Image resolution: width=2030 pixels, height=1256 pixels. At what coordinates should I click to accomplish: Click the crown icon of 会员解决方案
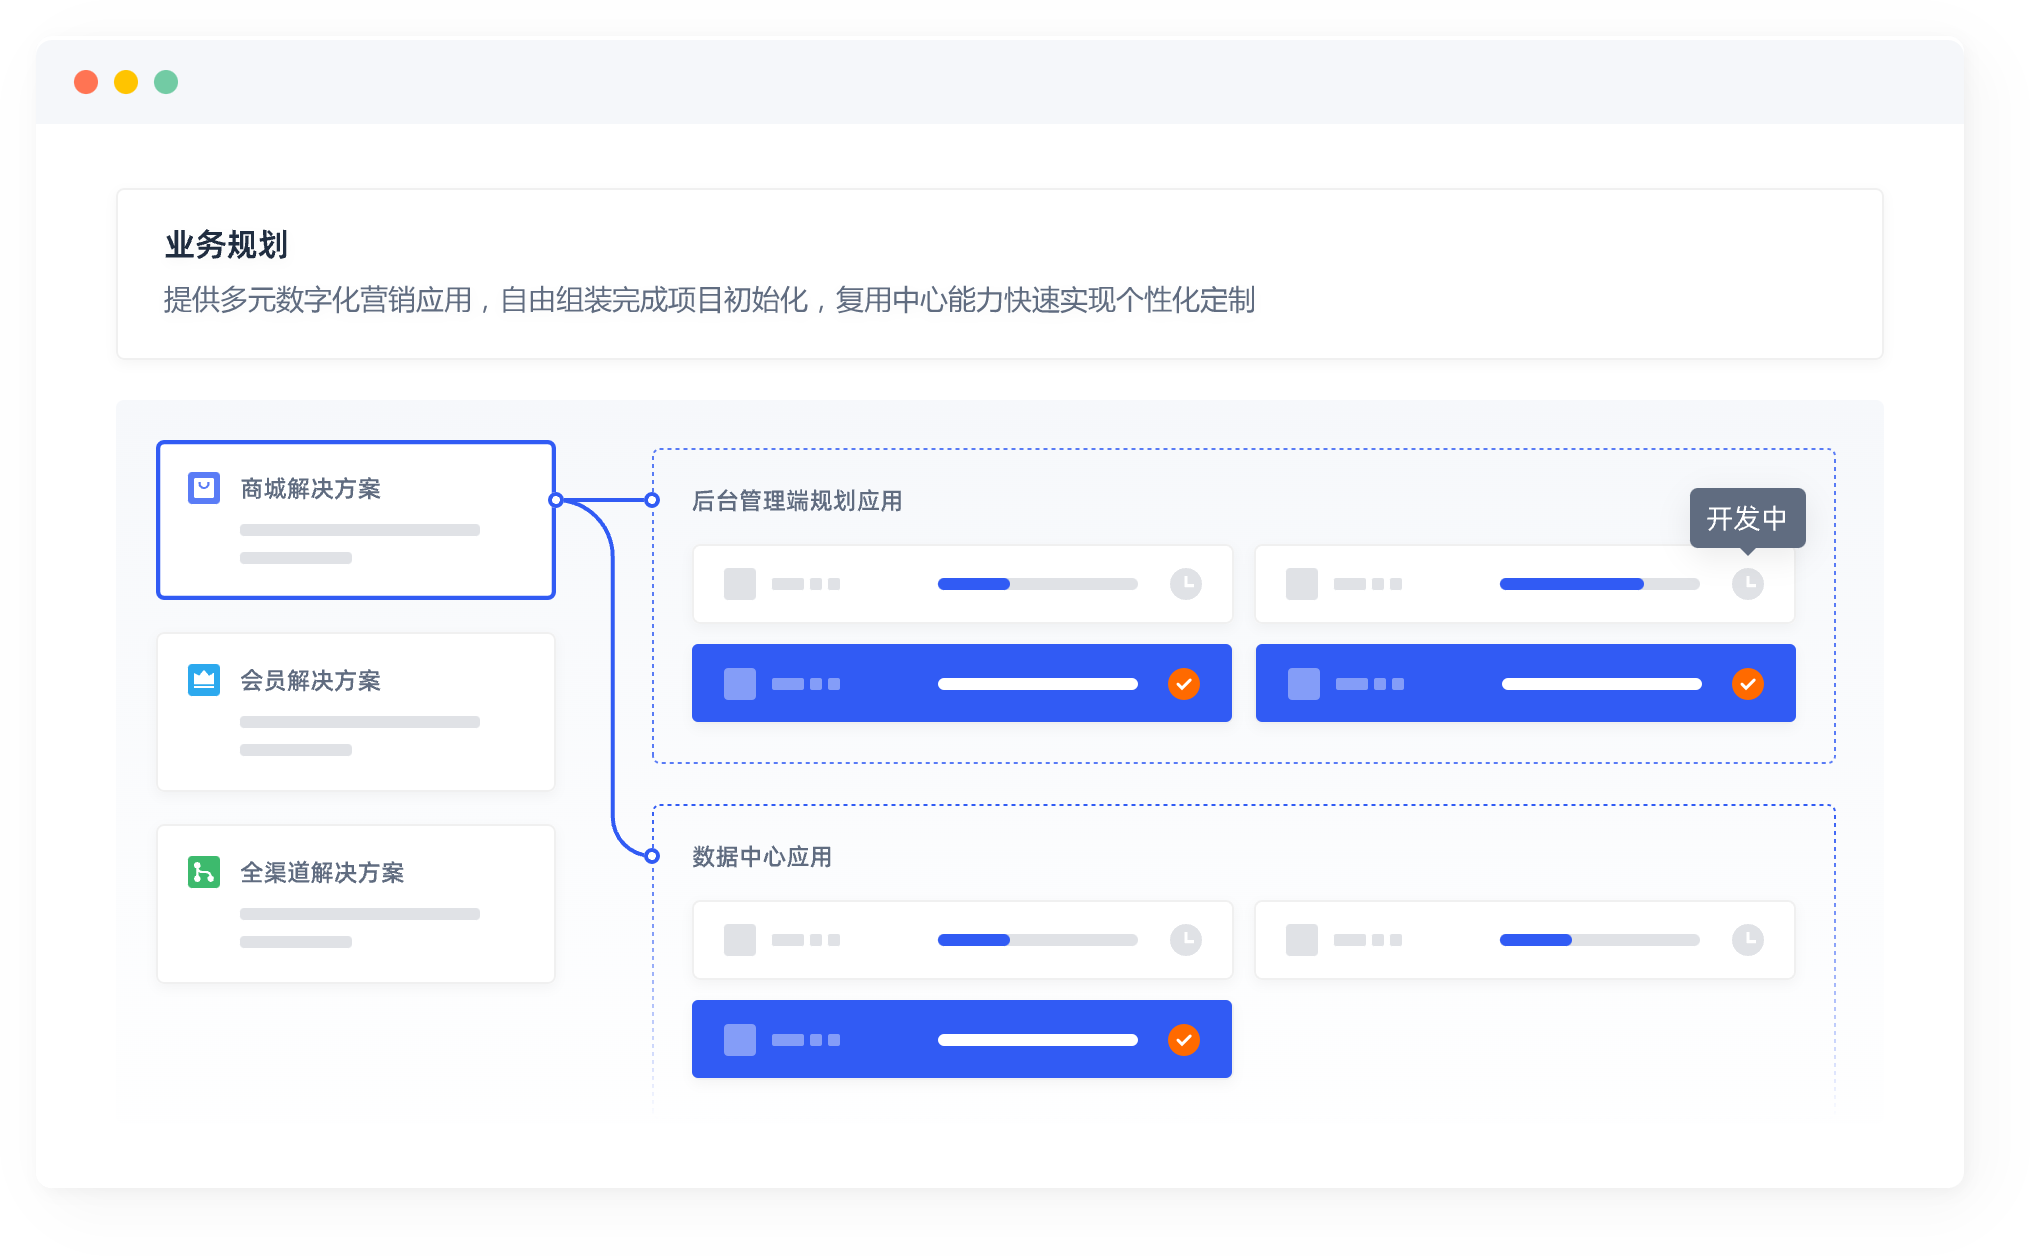pos(204,680)
